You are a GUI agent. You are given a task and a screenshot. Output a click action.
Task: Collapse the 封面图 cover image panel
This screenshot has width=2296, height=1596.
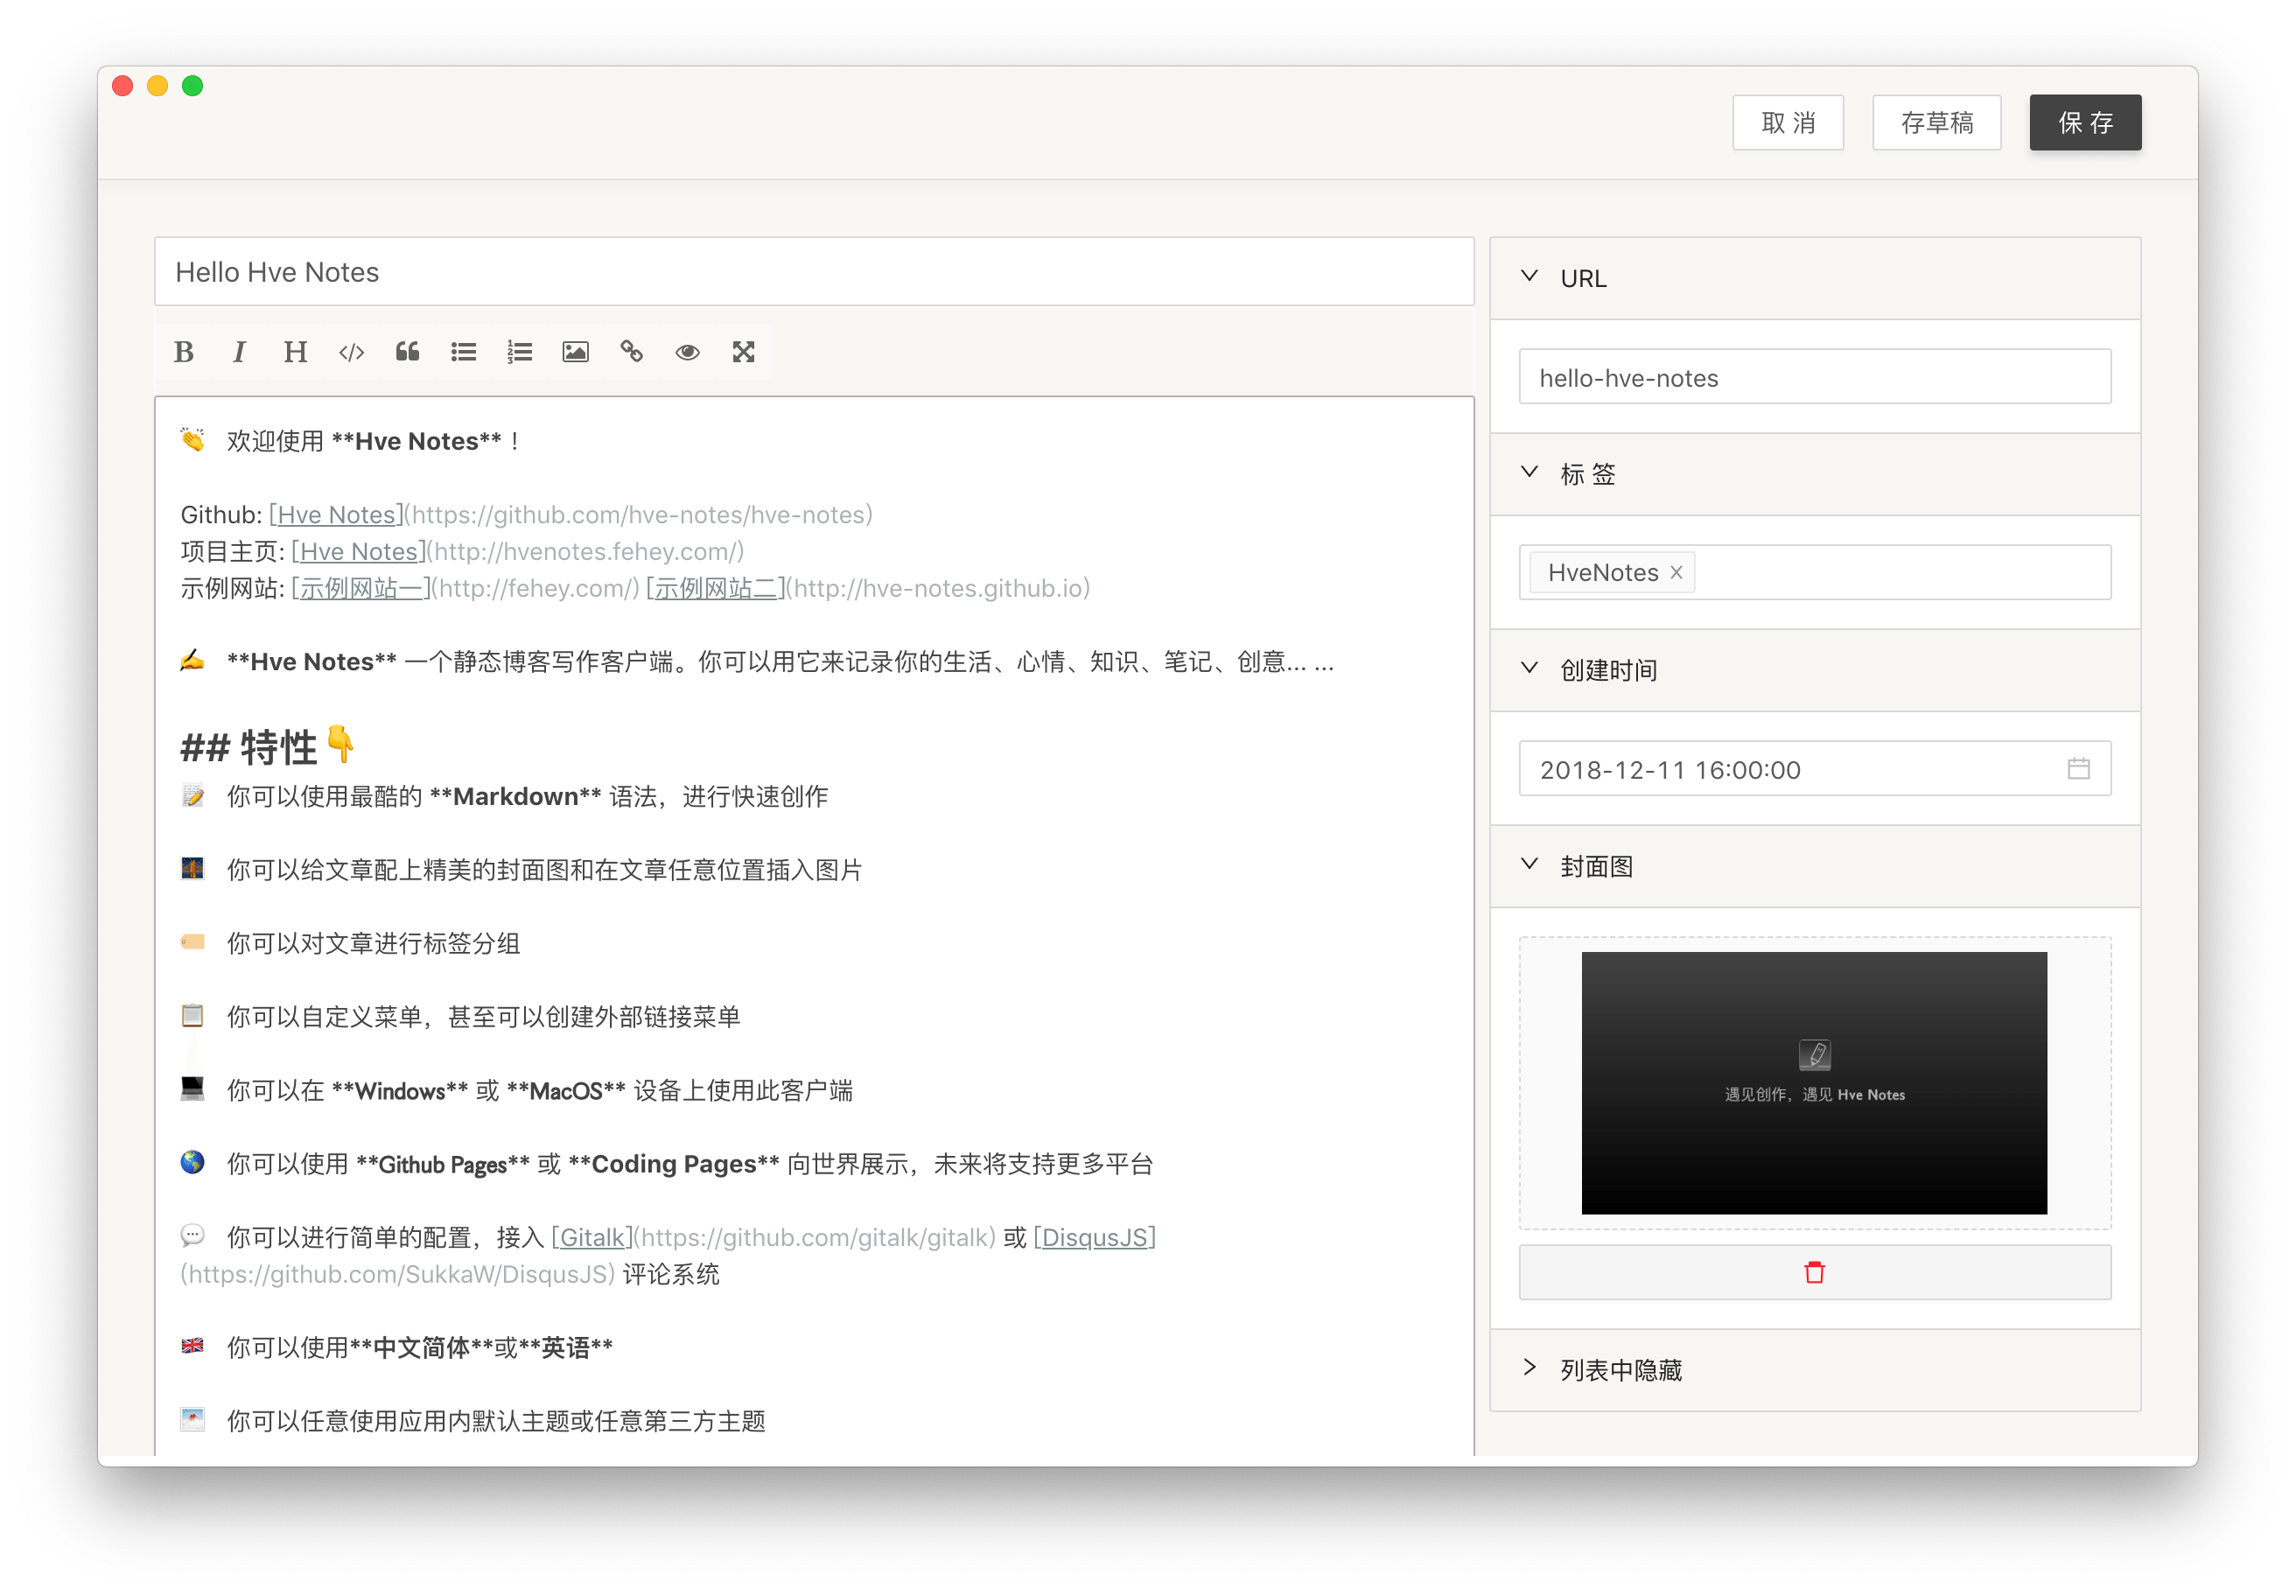pyautogui.click(x=1529, y=865)
